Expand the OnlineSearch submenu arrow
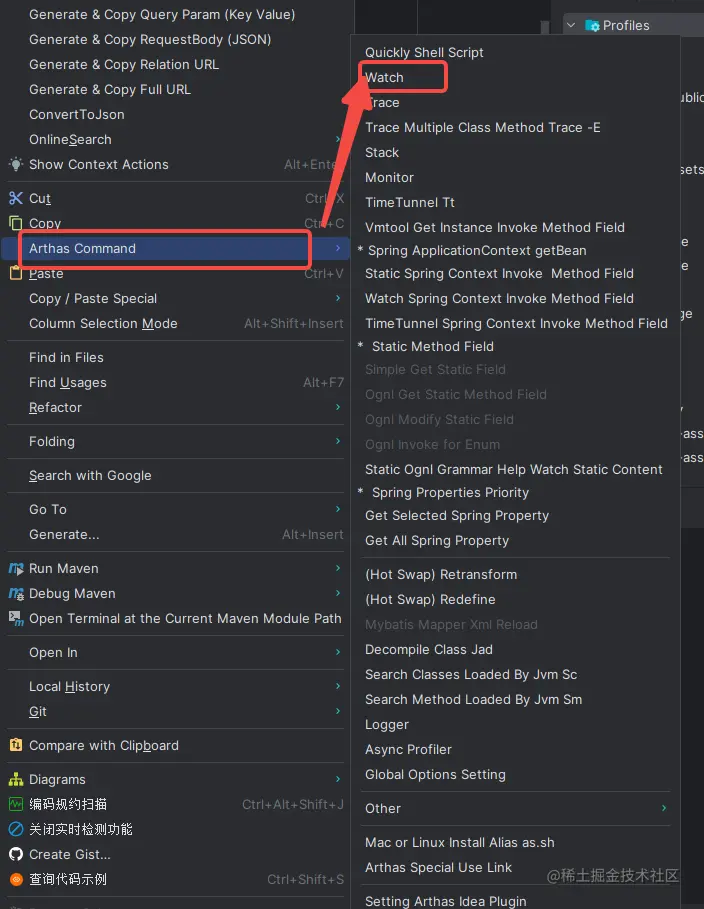This screenshot has height=909, width=704. pos(338,139)
